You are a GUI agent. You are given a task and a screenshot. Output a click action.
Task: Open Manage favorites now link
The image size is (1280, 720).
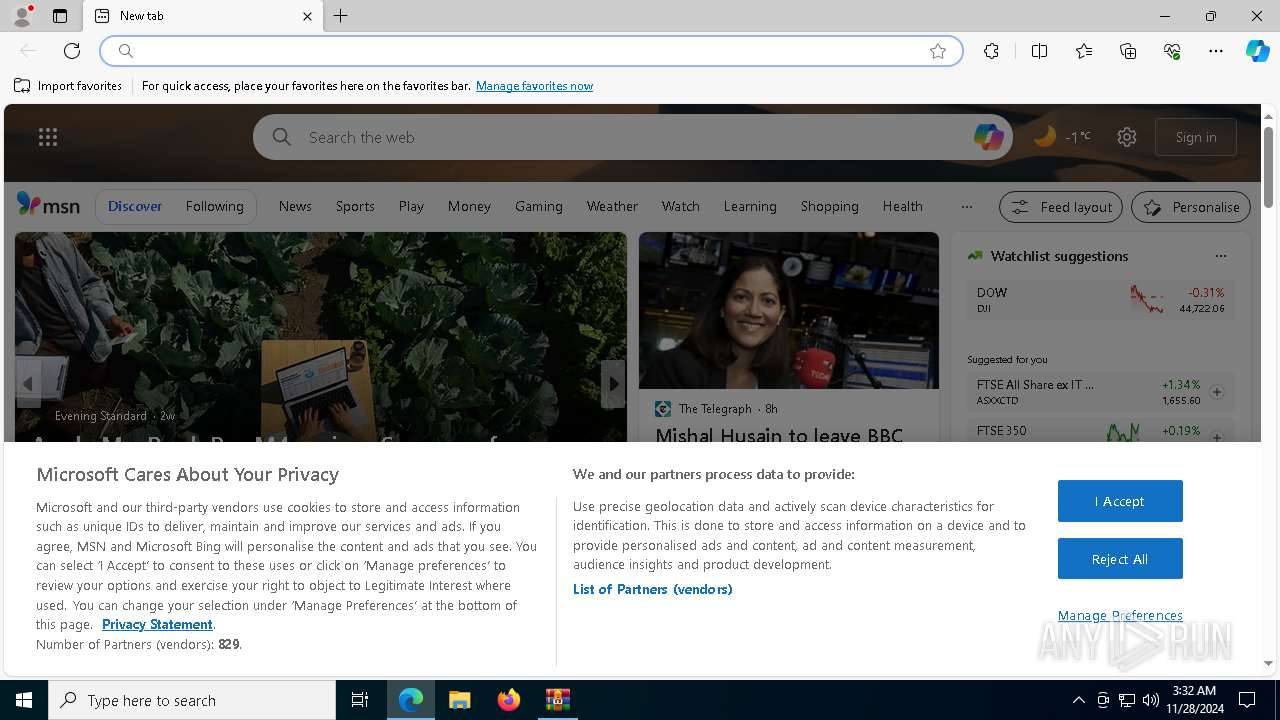[534, 86]
